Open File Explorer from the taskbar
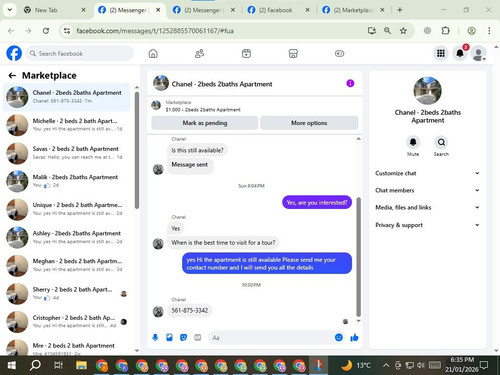 click(x=81, y=365)
